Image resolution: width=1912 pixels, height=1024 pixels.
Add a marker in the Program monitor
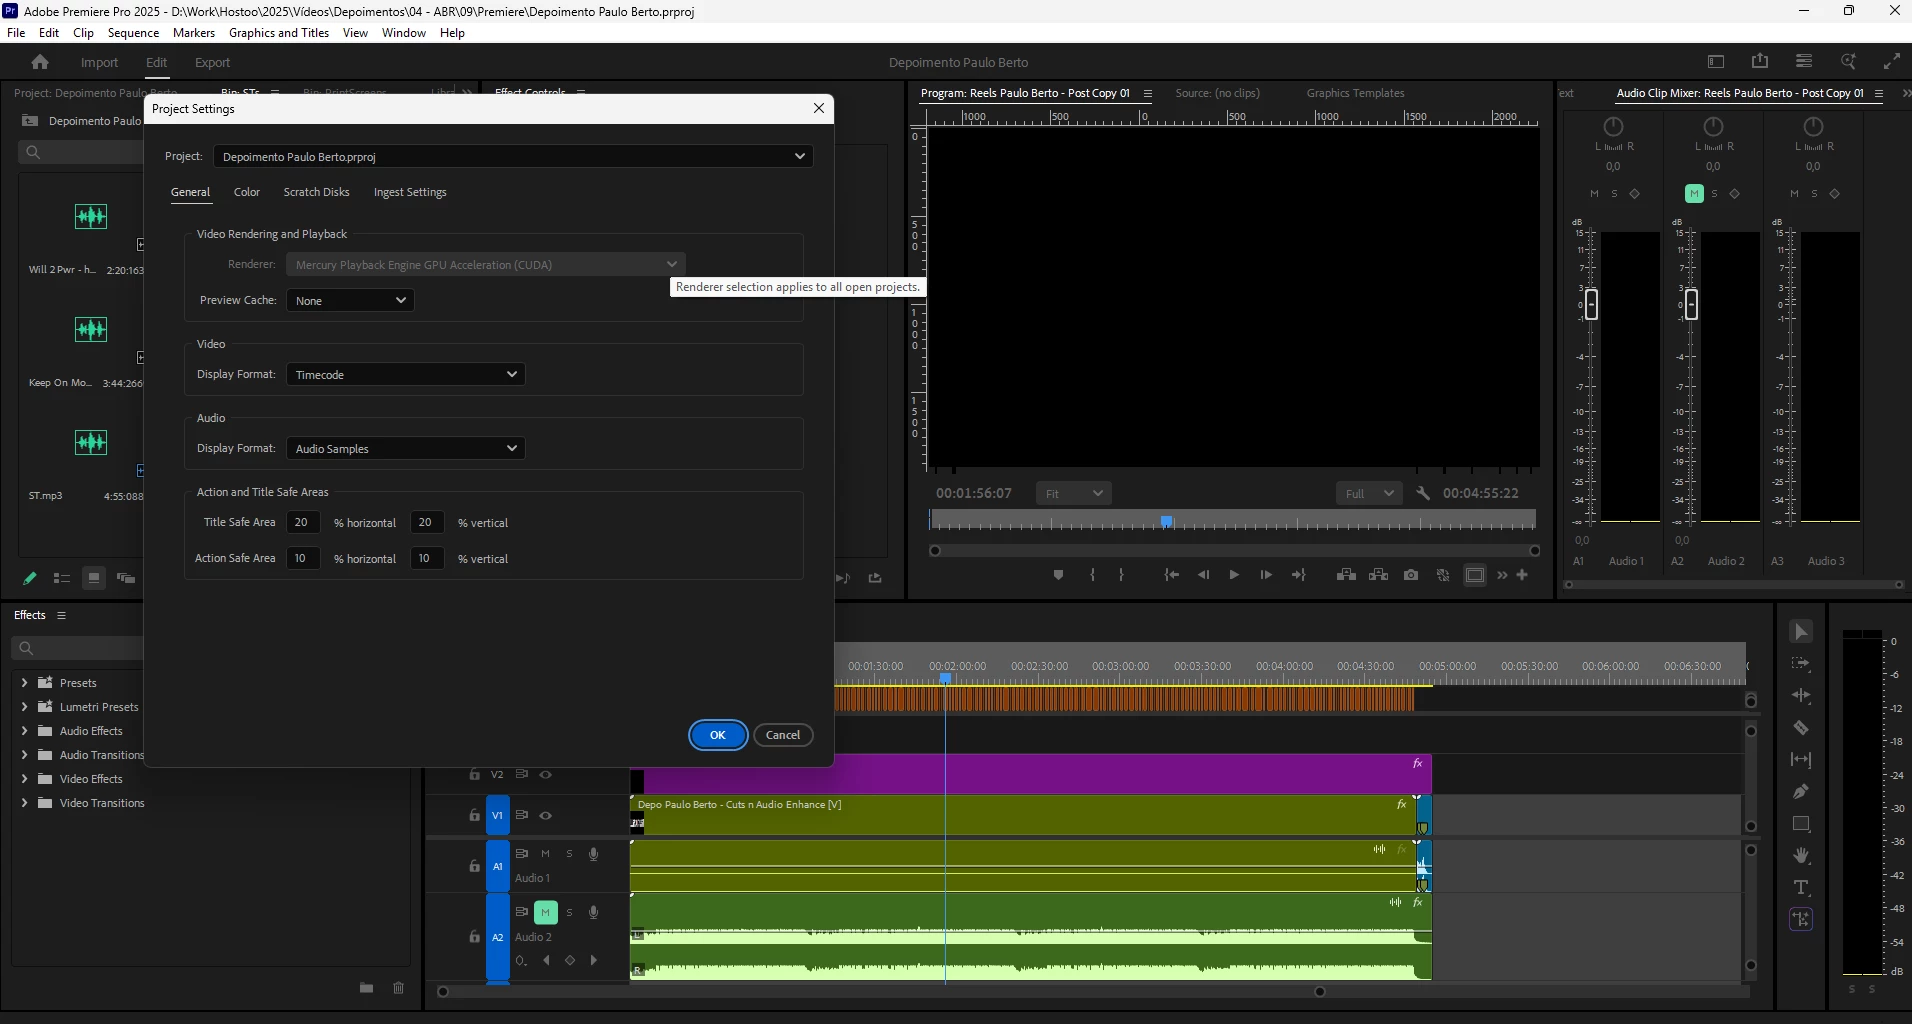coord(1058,575)
